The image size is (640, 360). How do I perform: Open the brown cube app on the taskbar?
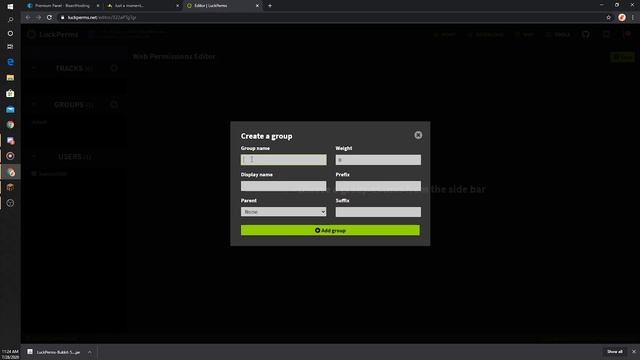click(x=10, y=187)
